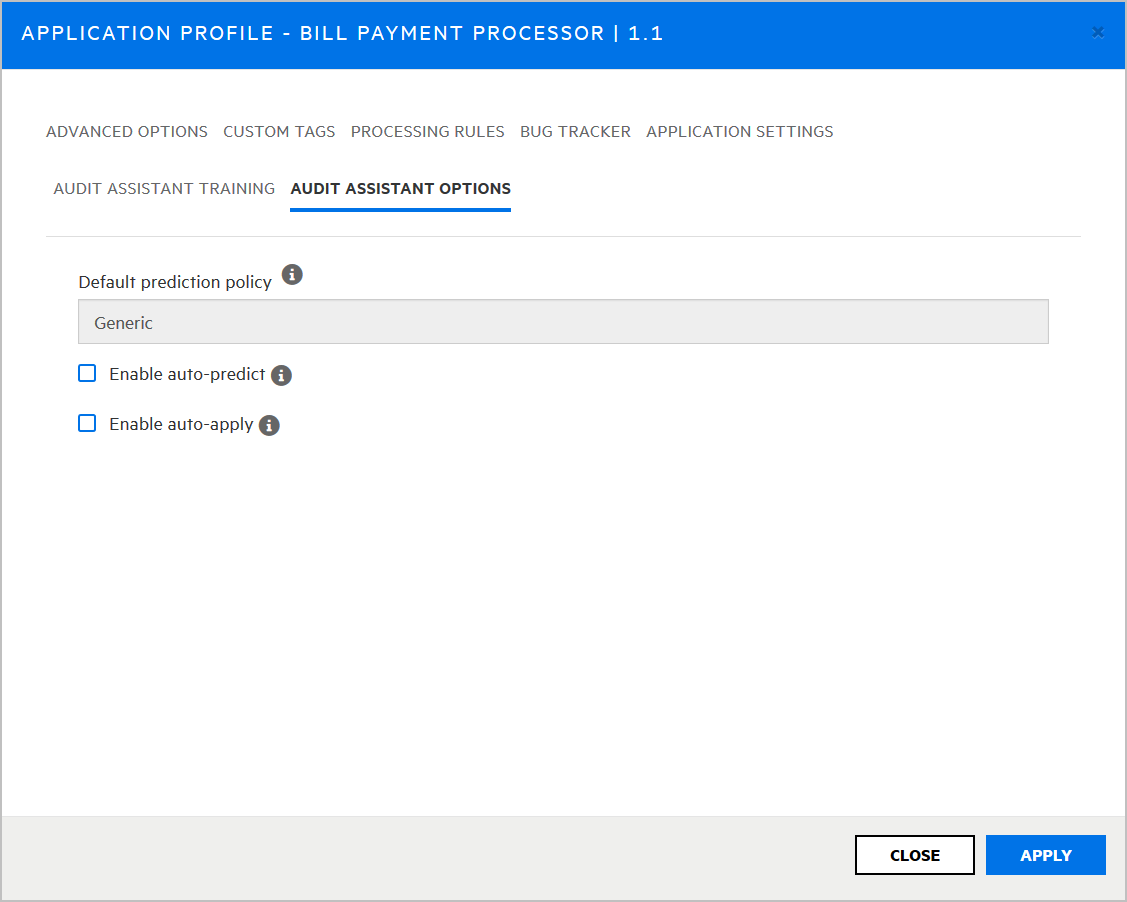Open the Custom Tags tab

pyautogui.click(x=279, y=132)
